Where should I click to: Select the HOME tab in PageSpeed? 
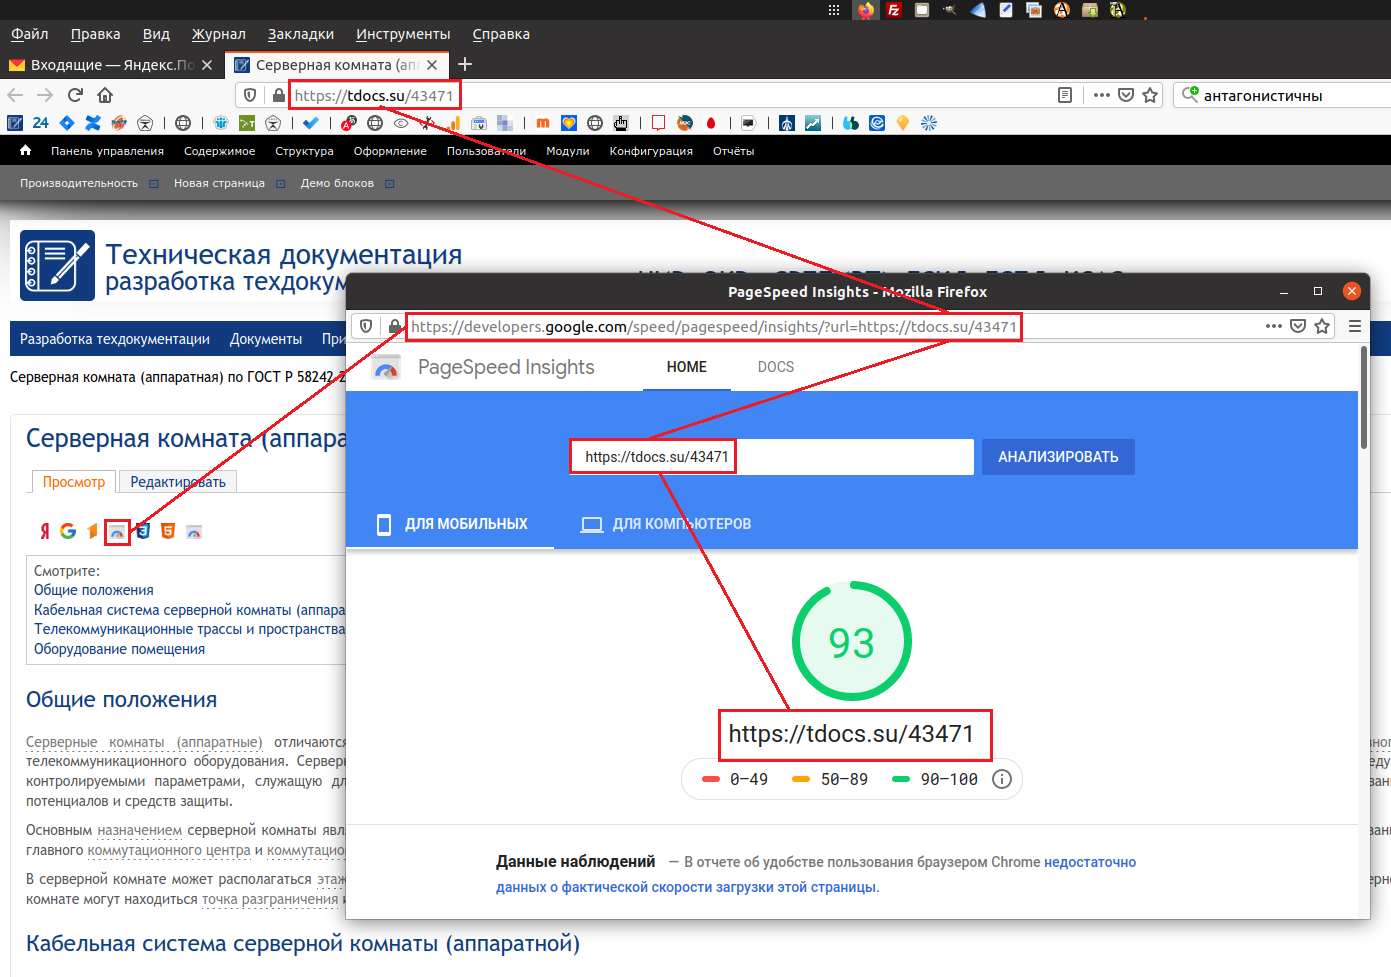pos(687,367)
